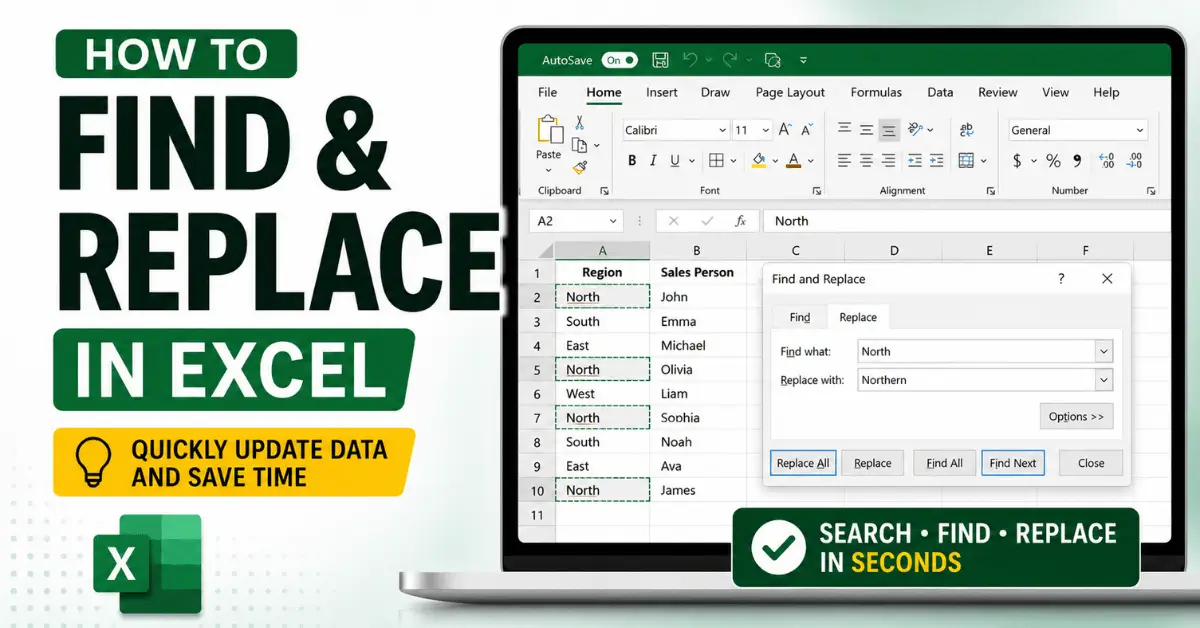The width and height of the screenshot is (1200, 628).
Task: Click Decrease Decimal icon
Action: tap(1135, 160)
